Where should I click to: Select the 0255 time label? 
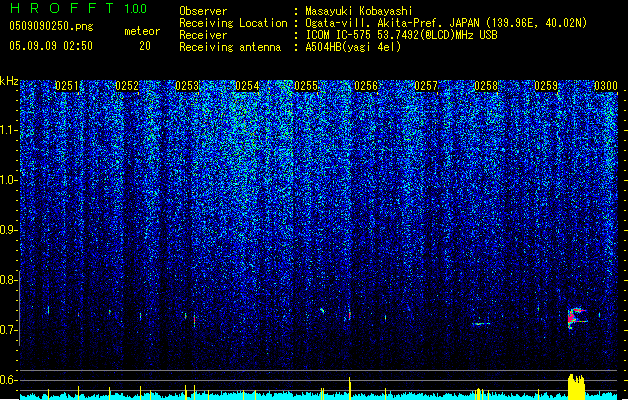pyautogui.click(x=306, y=86)
